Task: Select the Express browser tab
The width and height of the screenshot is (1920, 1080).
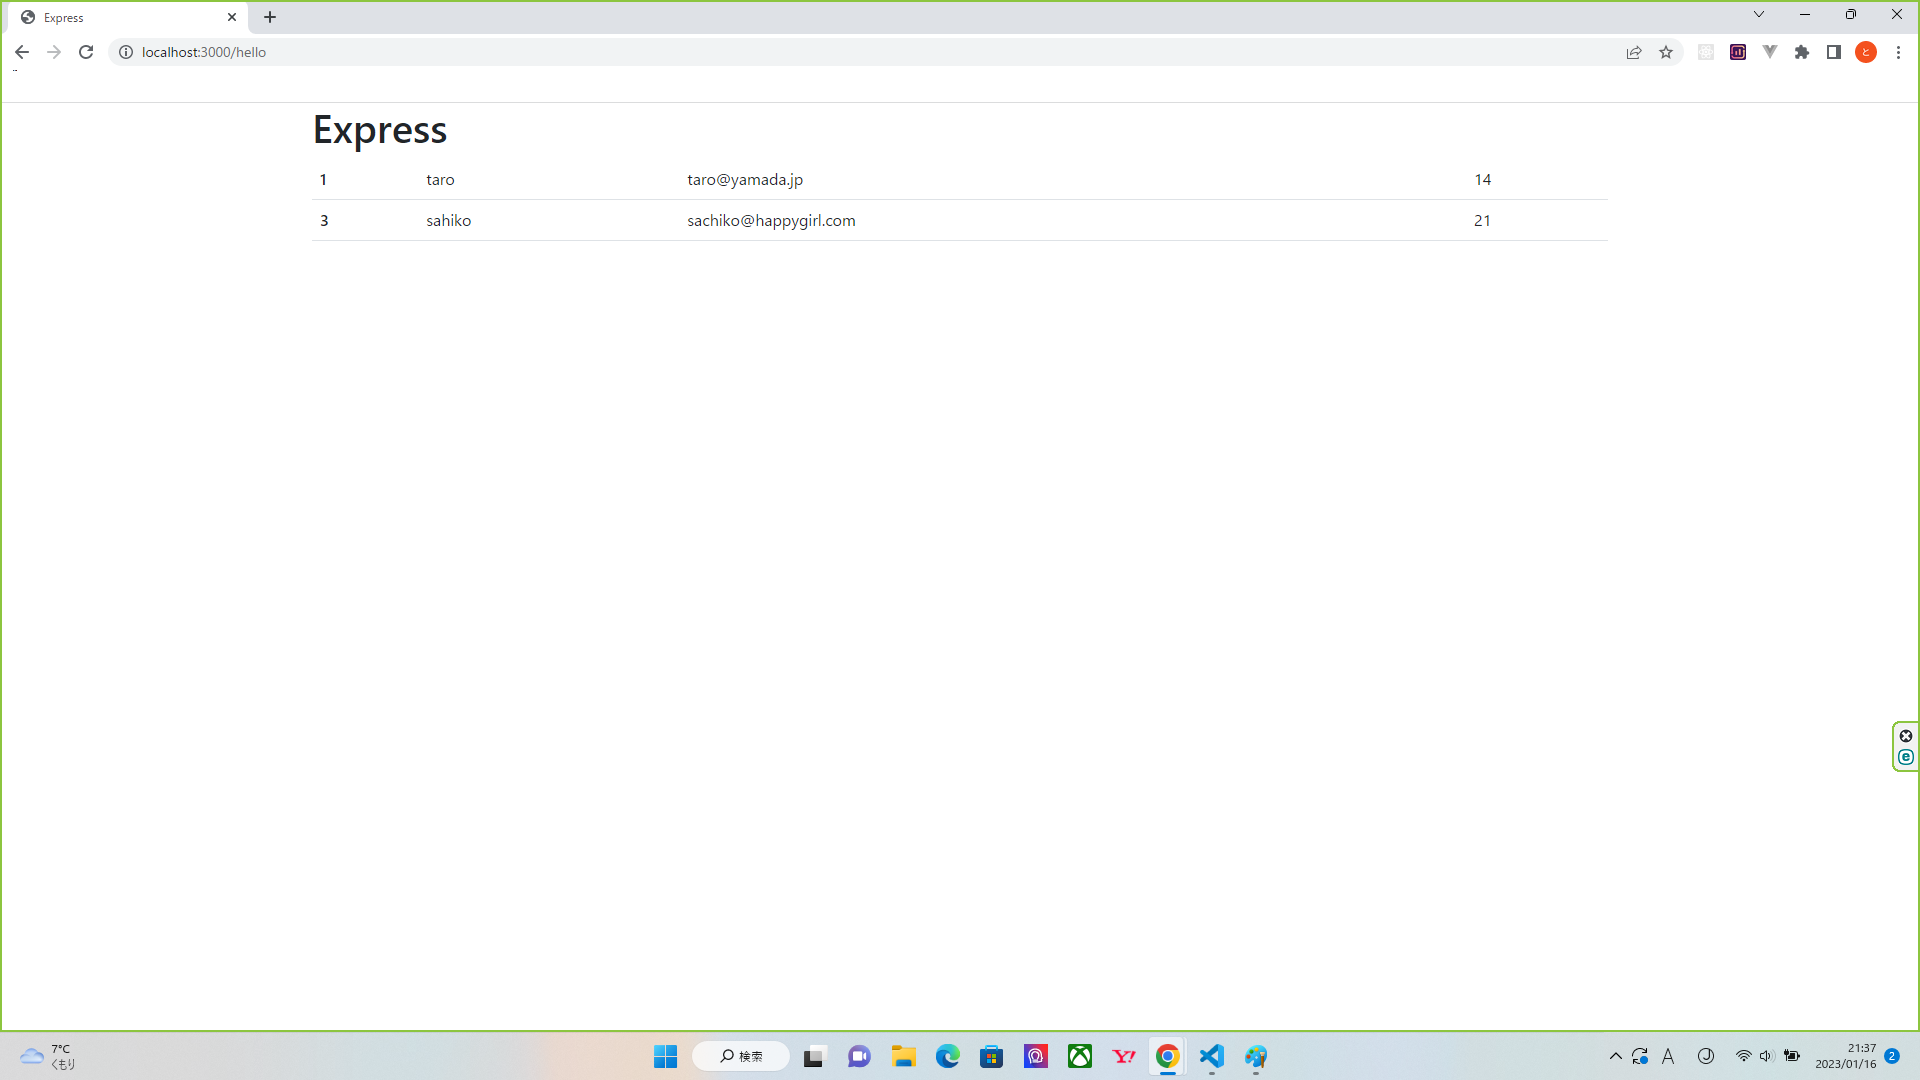Action: [x=120, y=17]
